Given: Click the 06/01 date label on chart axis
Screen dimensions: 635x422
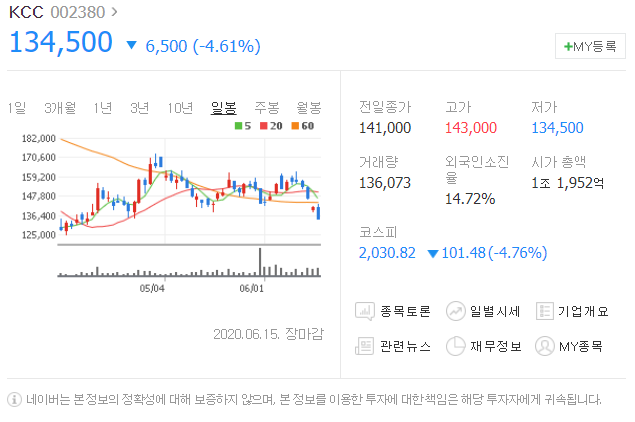Looking at the screenshot, I should tap(251, 288).
